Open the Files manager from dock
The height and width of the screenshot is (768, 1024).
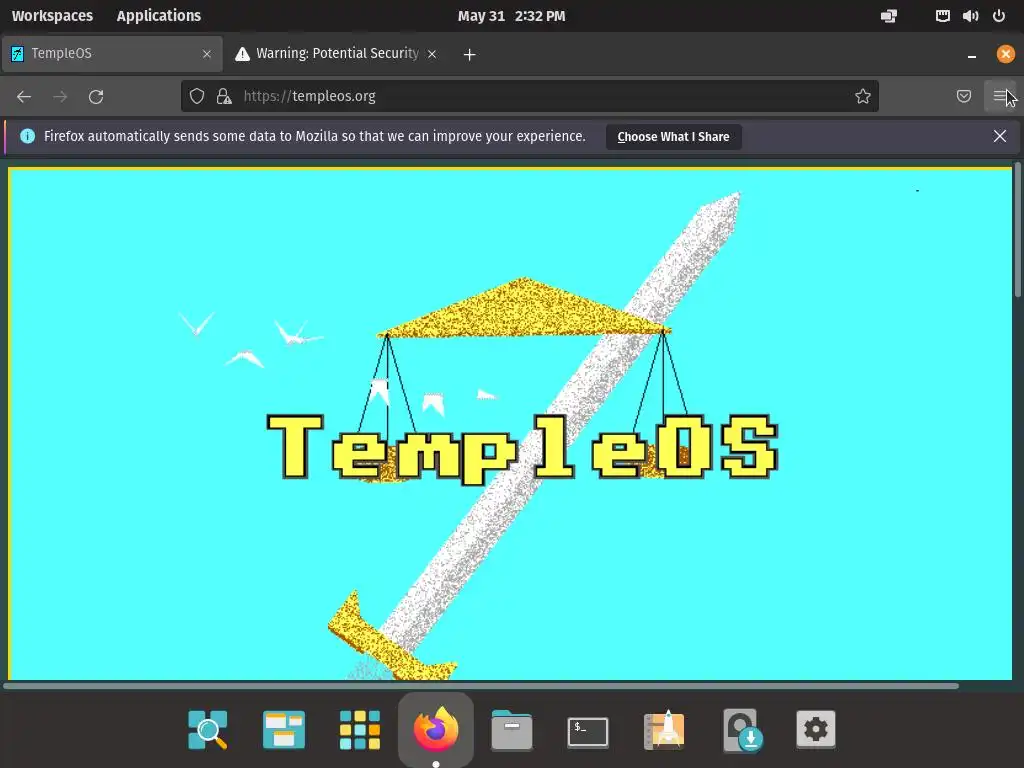click(512, 730)
